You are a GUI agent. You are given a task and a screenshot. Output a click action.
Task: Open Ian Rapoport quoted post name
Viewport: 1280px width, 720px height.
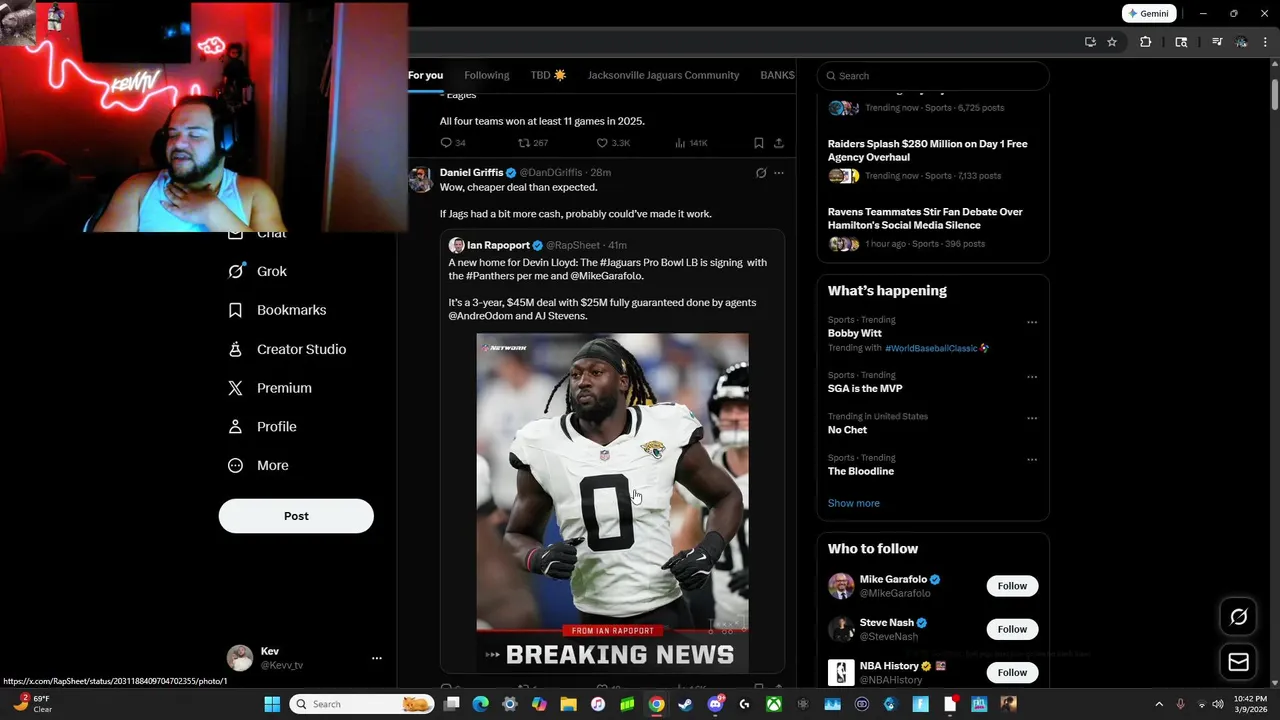498,245
